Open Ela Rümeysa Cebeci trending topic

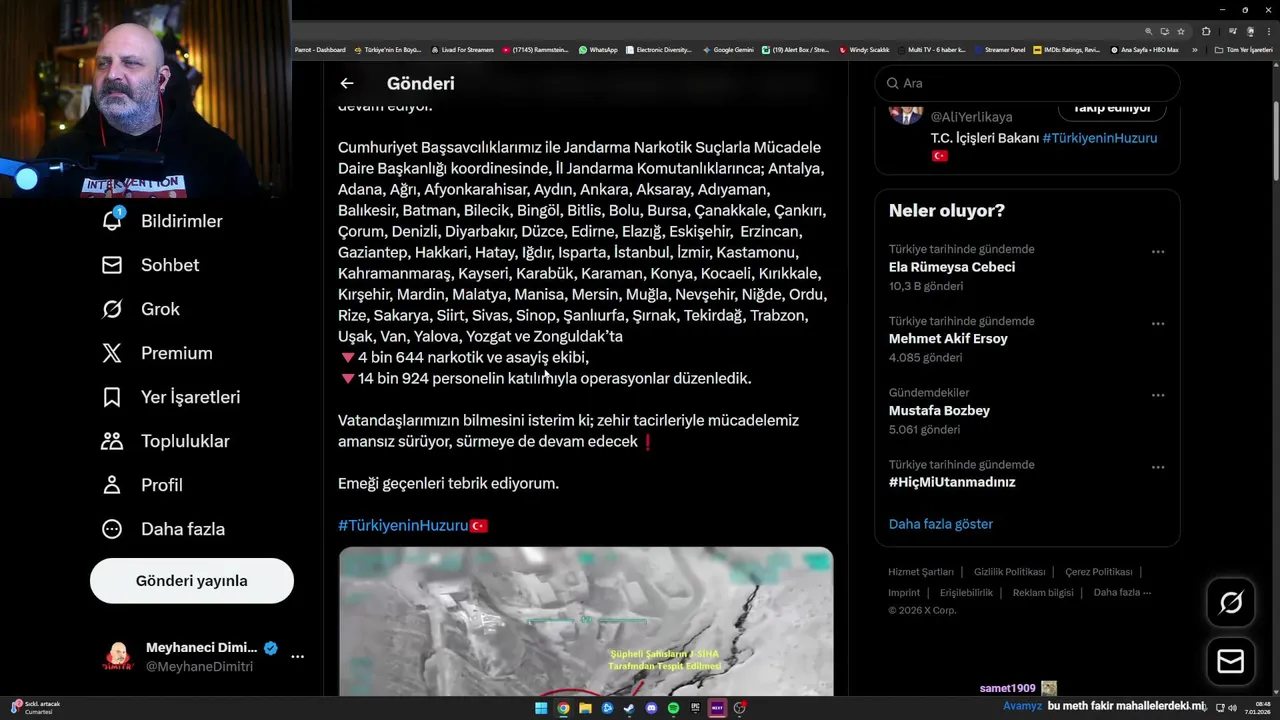click(x=952, y=267)
